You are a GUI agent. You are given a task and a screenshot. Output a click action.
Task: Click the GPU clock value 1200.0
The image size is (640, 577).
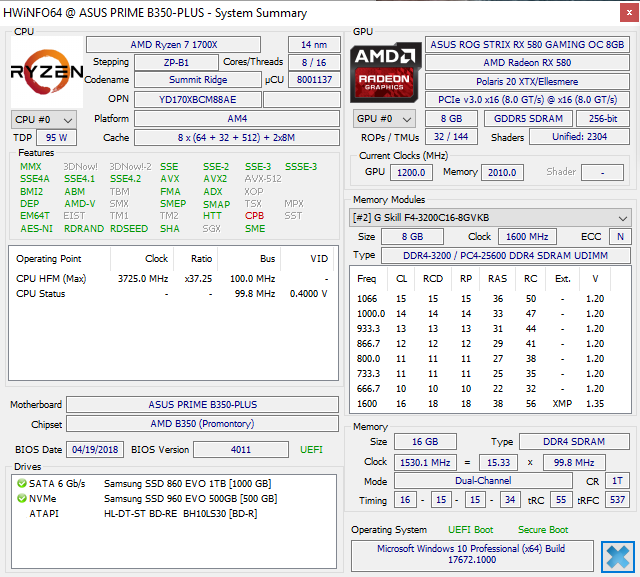(411, 173)
